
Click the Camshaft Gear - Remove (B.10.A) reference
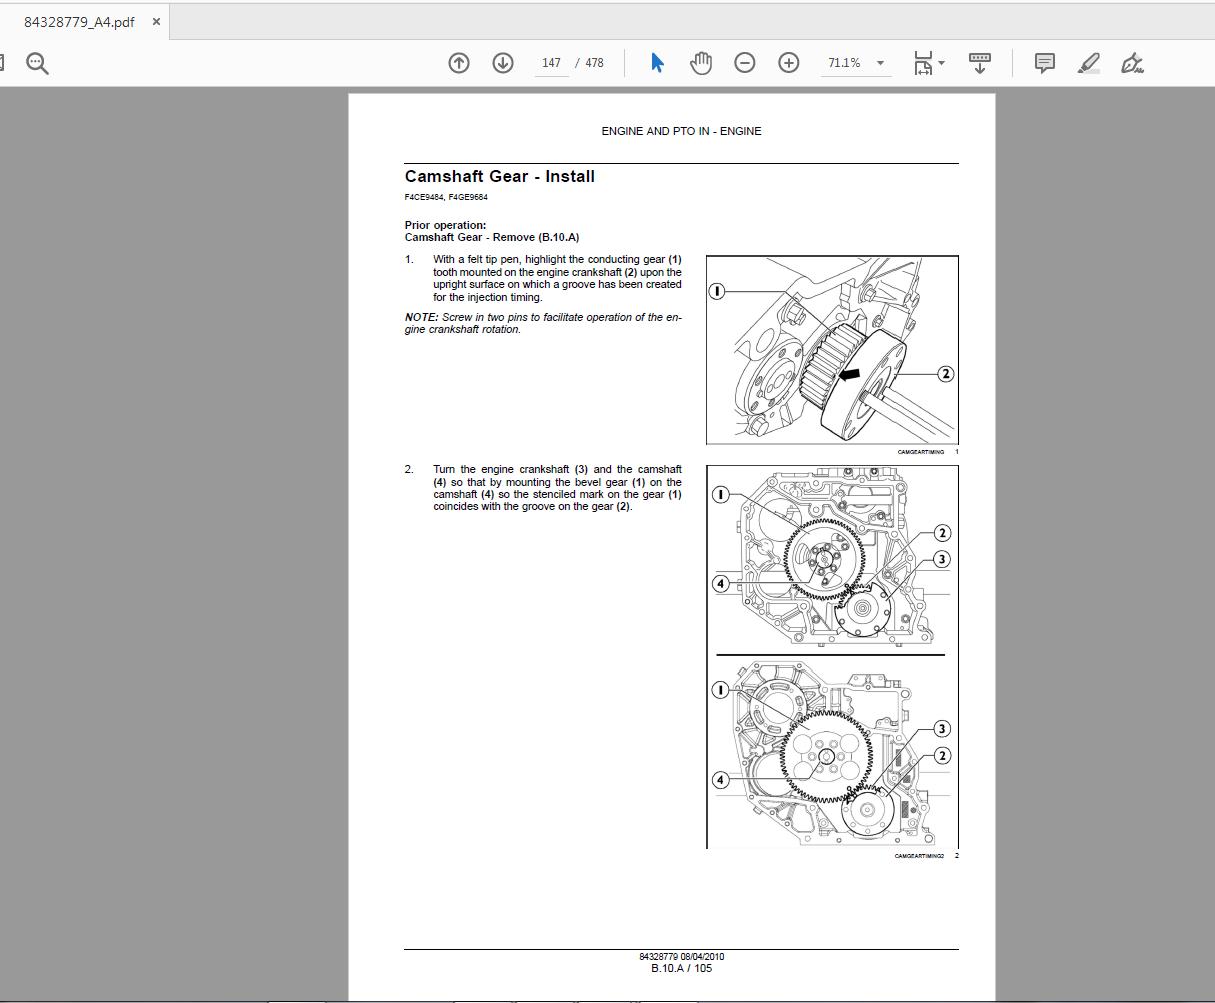pyautogui.click(x=492, y=238)
